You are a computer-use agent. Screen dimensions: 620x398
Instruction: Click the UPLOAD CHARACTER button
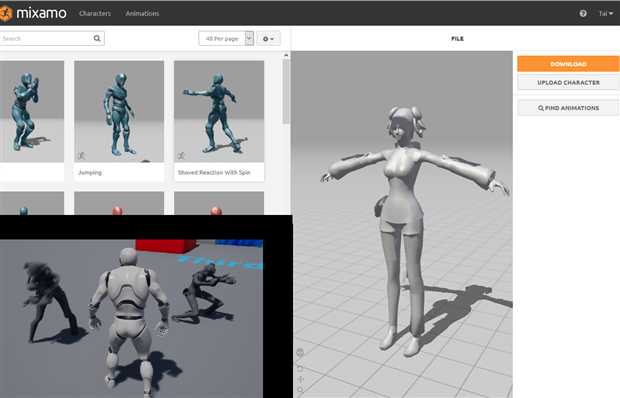(568, 83)
